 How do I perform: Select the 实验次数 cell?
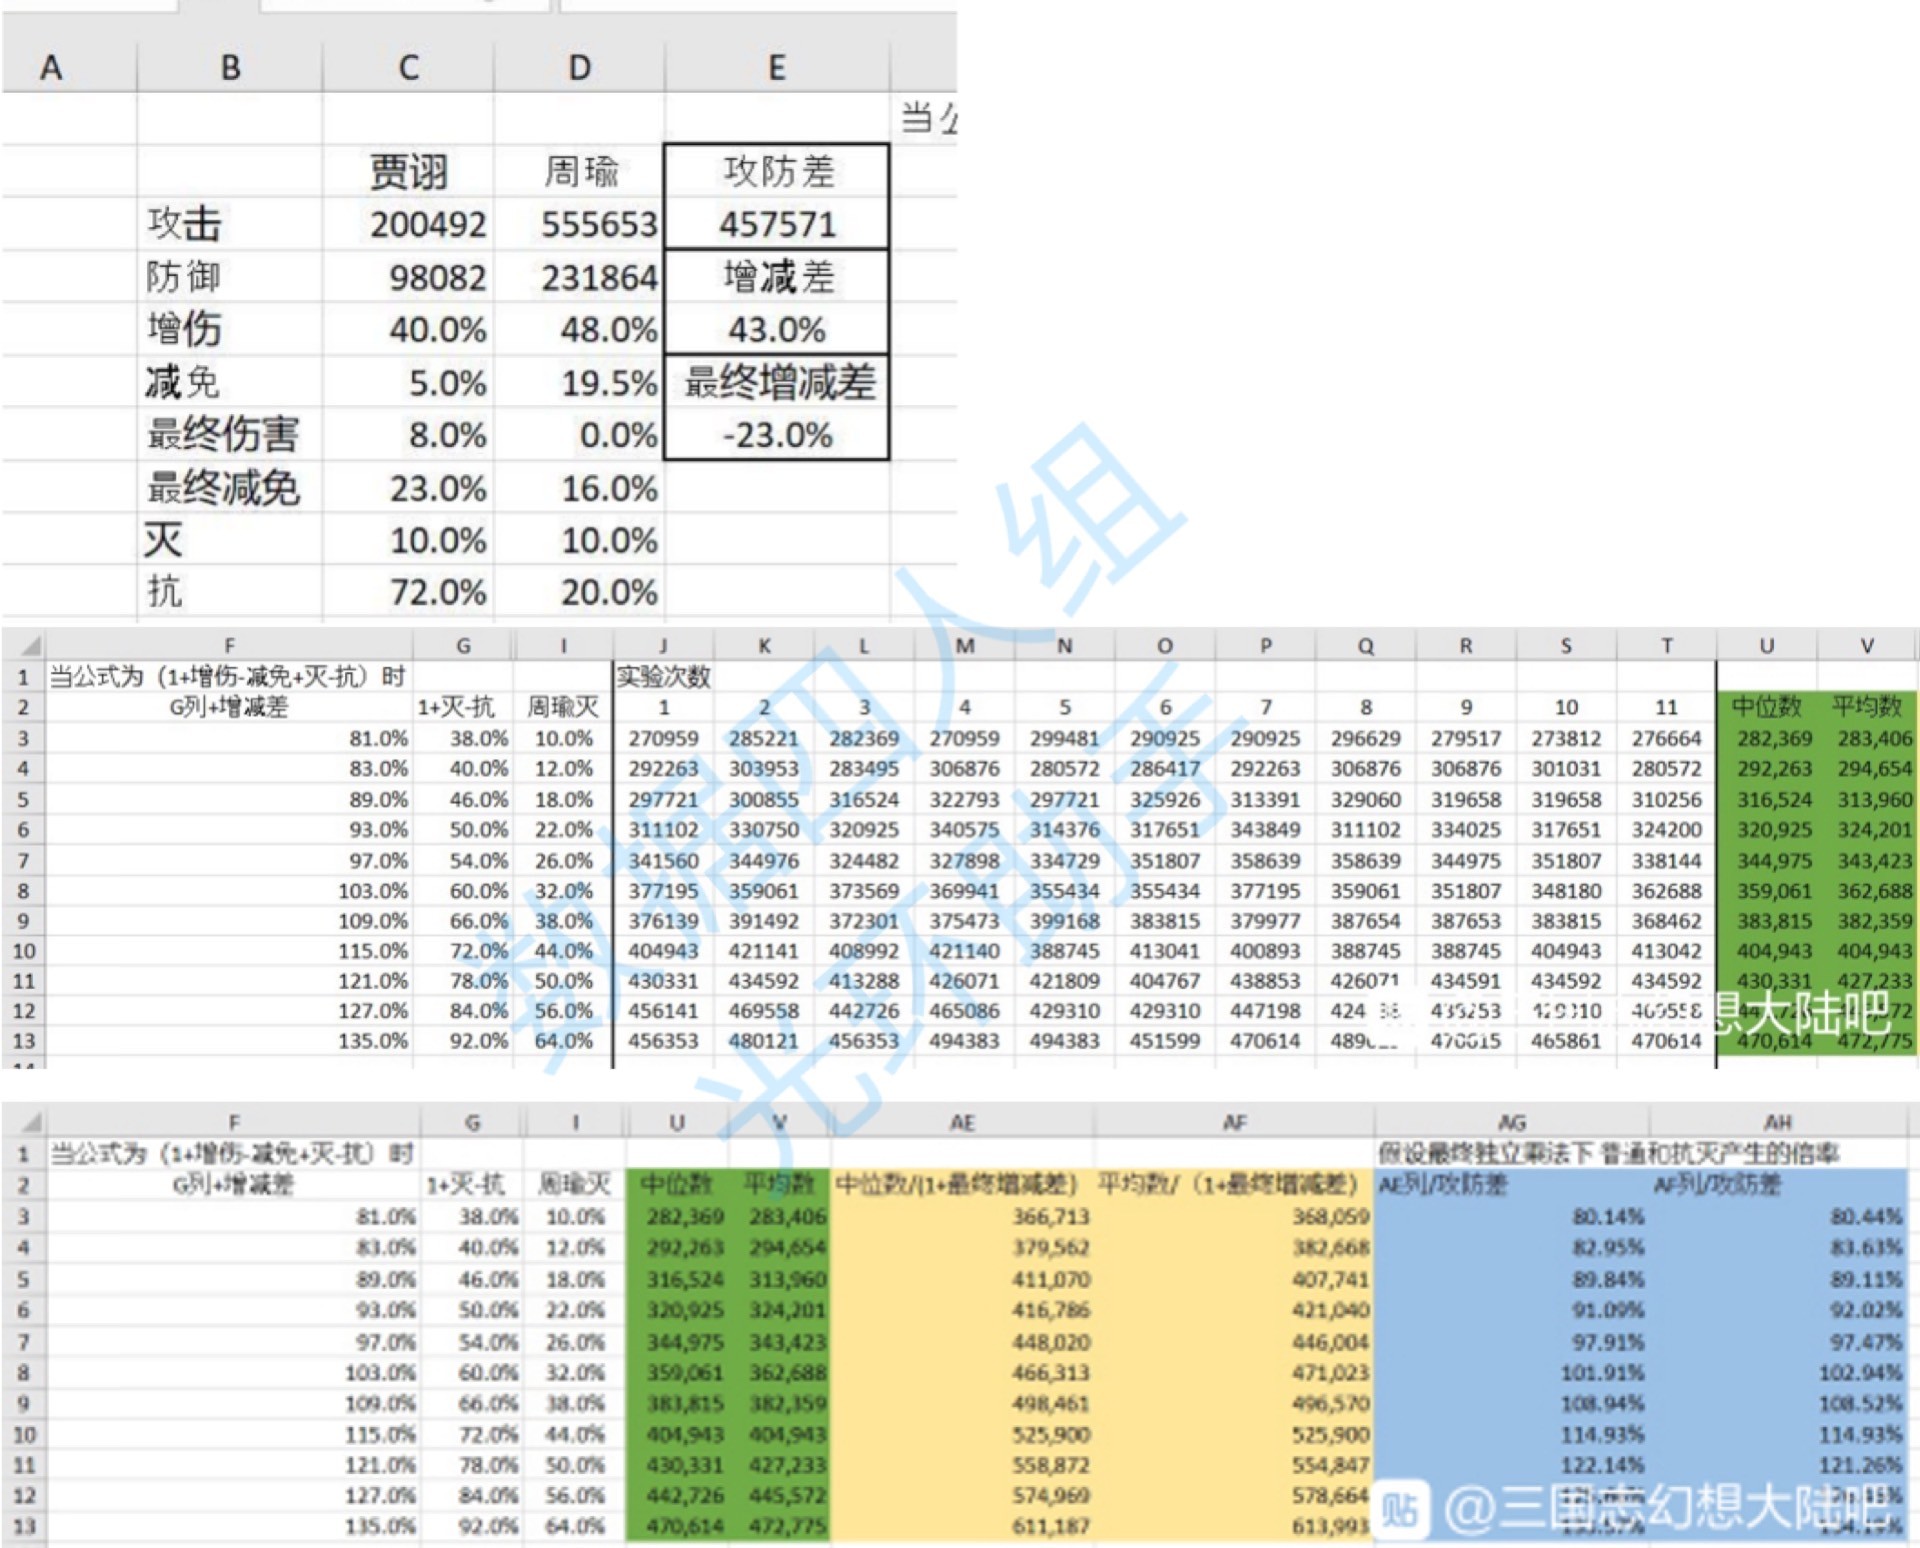[x=663, y=677]
